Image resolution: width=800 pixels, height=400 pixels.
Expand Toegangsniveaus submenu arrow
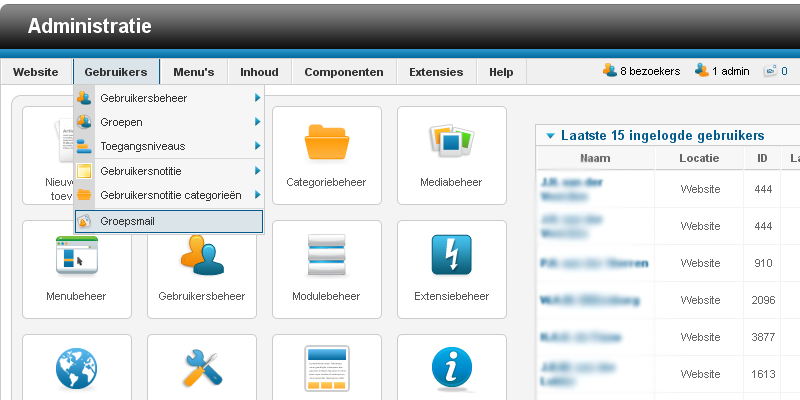tap(258, 146)
